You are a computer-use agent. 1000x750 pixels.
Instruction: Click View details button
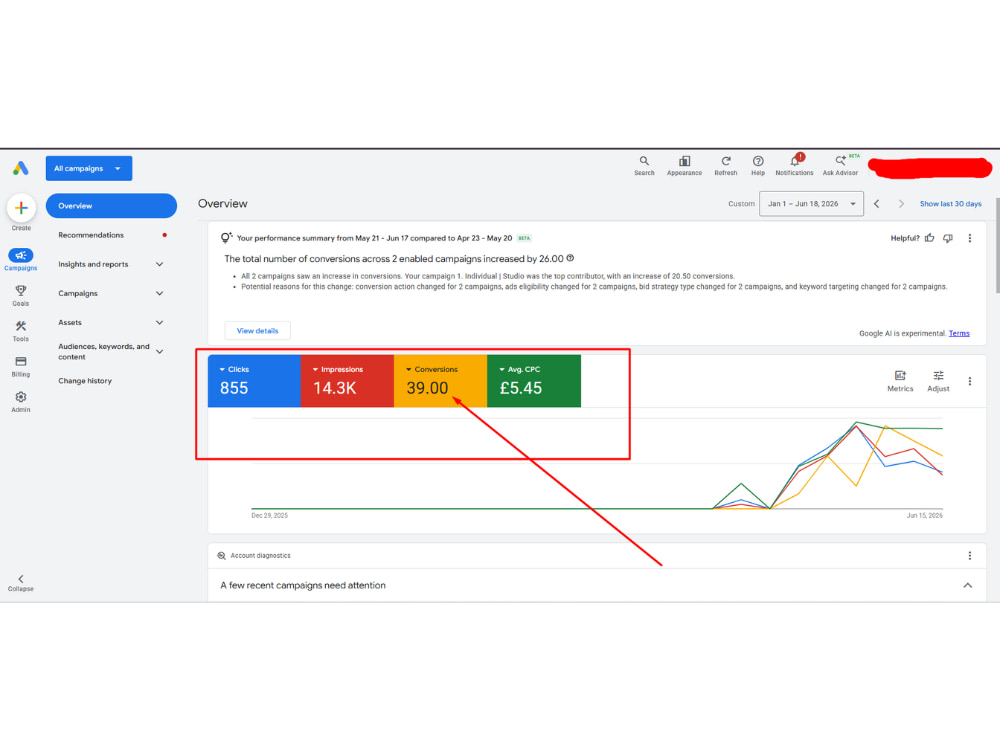tap(258, 331)
